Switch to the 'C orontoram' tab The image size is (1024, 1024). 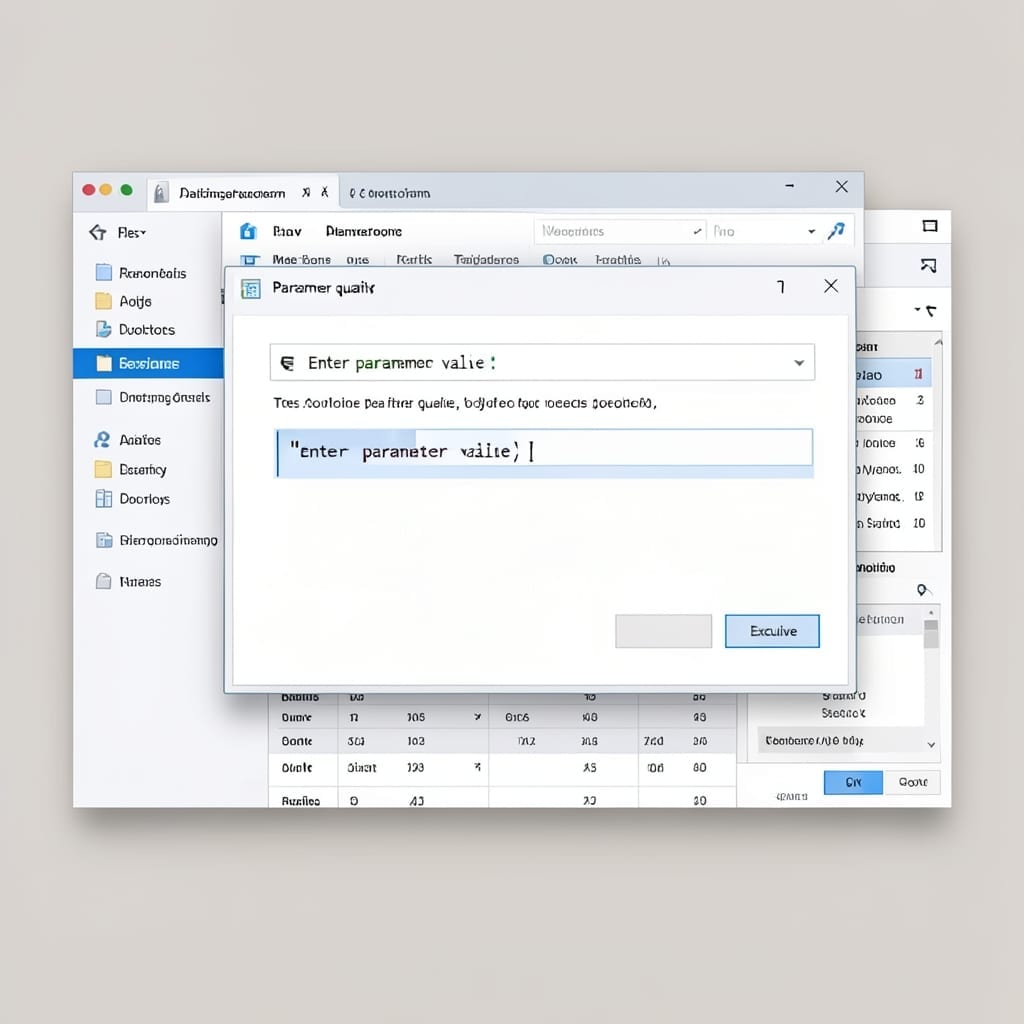(x=390, y=193)
